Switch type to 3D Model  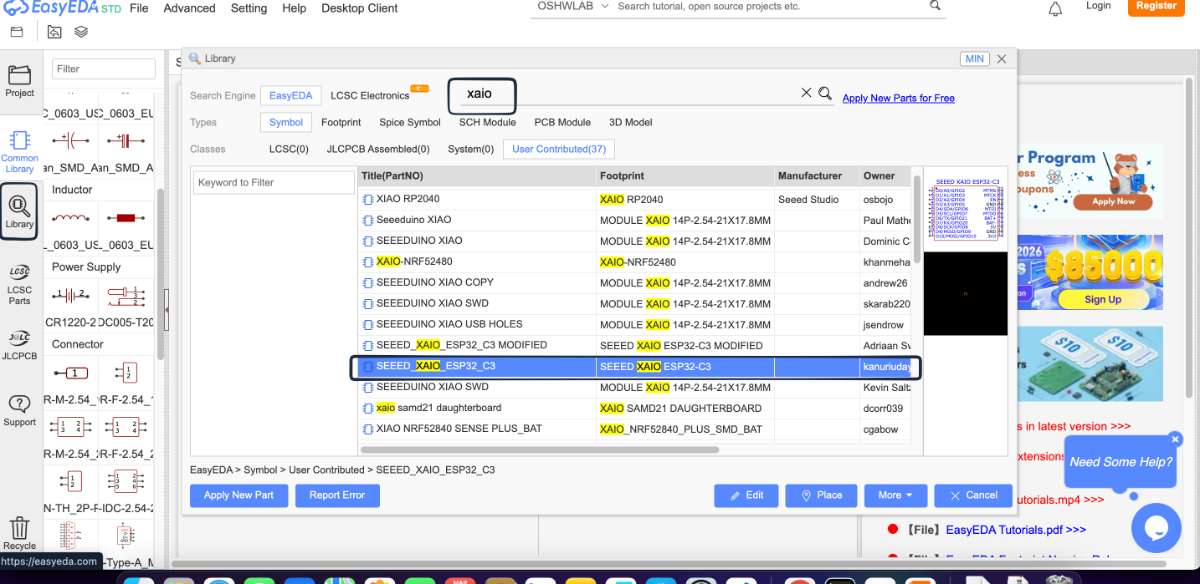[630, 122]
